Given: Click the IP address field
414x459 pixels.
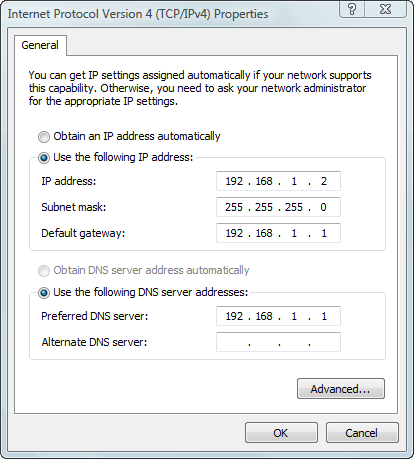Looking at the screenshot, I should coord(278,181).
